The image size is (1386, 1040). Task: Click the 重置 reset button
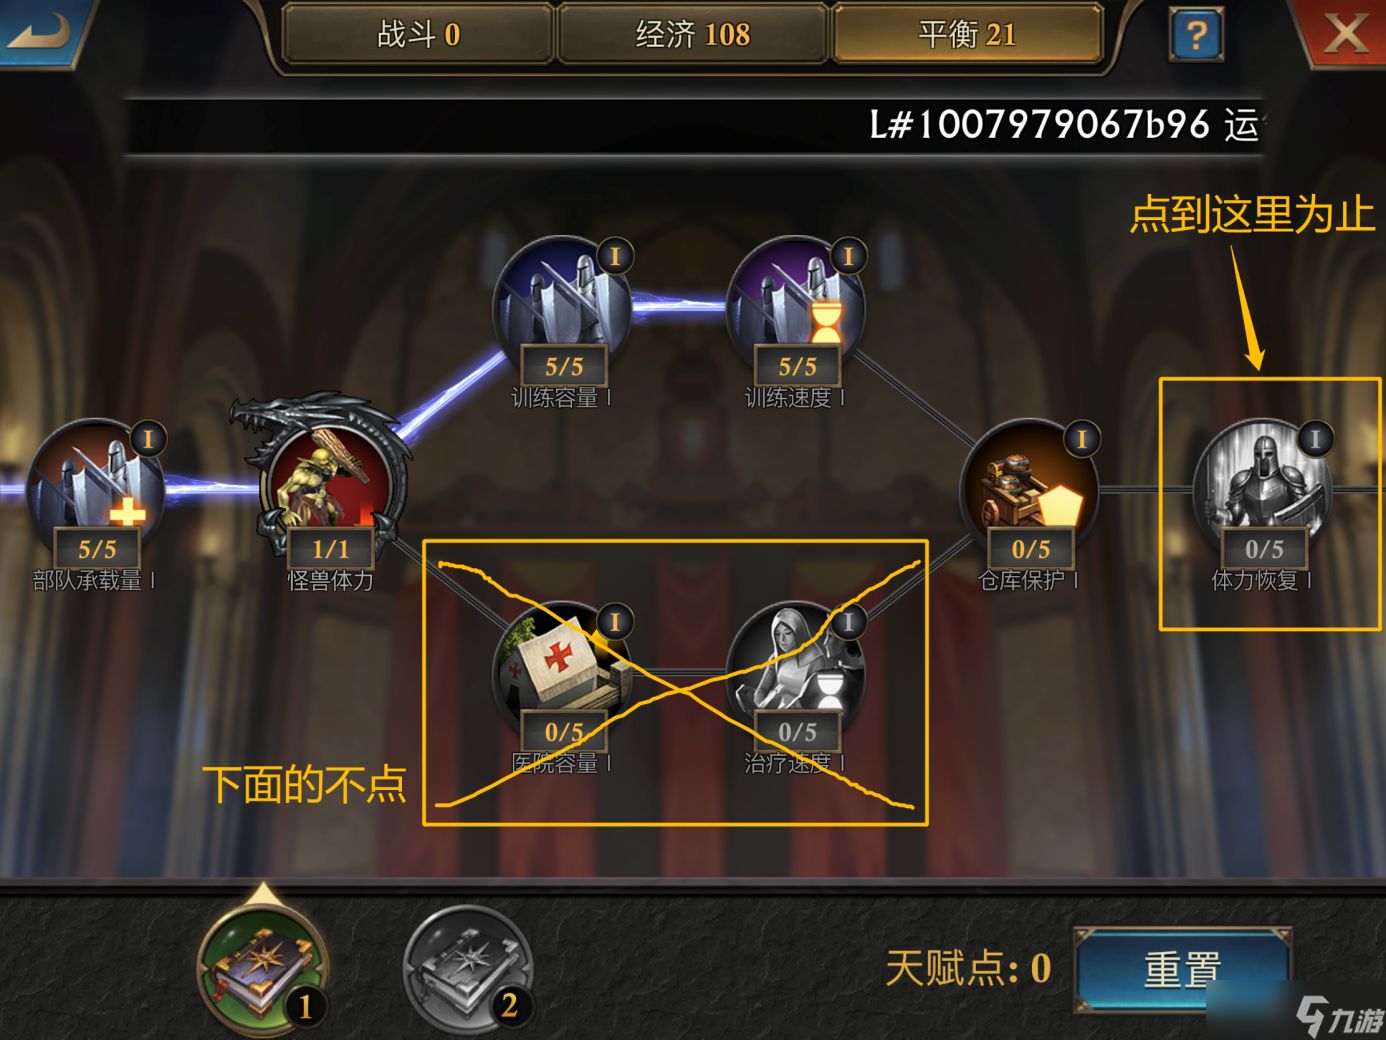tap(1183, 969)
